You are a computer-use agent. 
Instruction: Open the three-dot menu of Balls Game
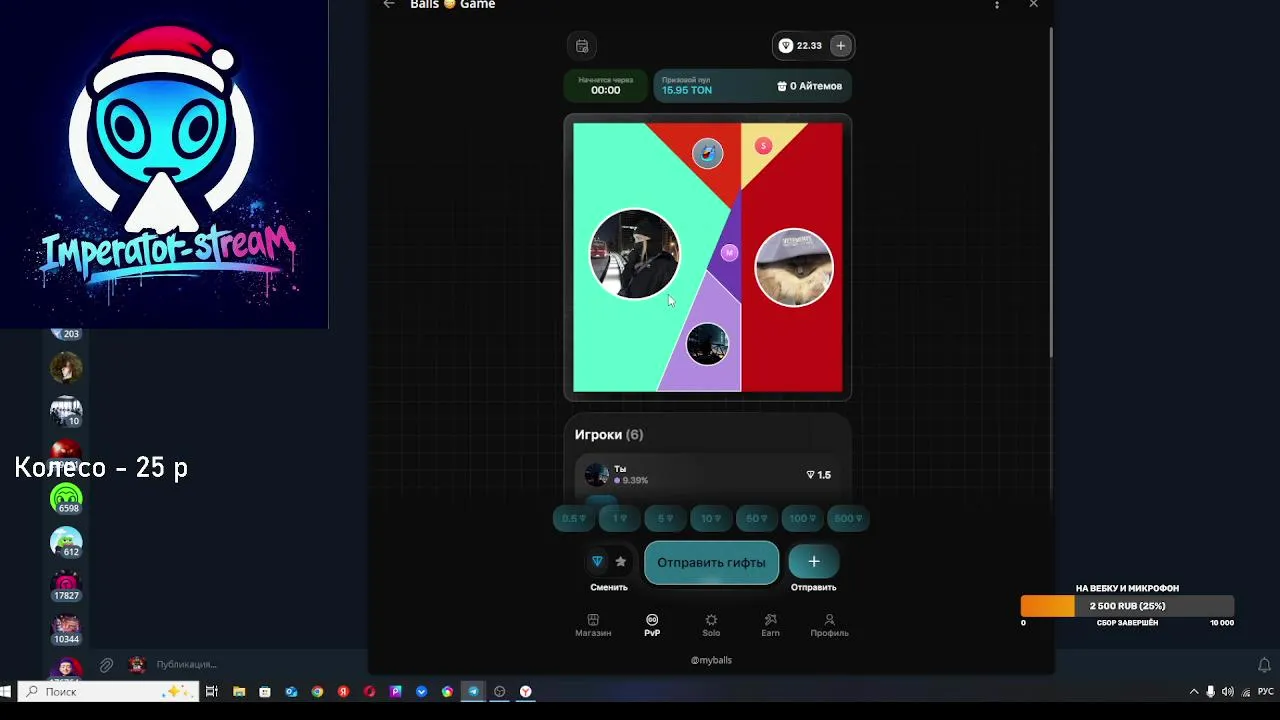pyautogui.click(x=996, y=5)
